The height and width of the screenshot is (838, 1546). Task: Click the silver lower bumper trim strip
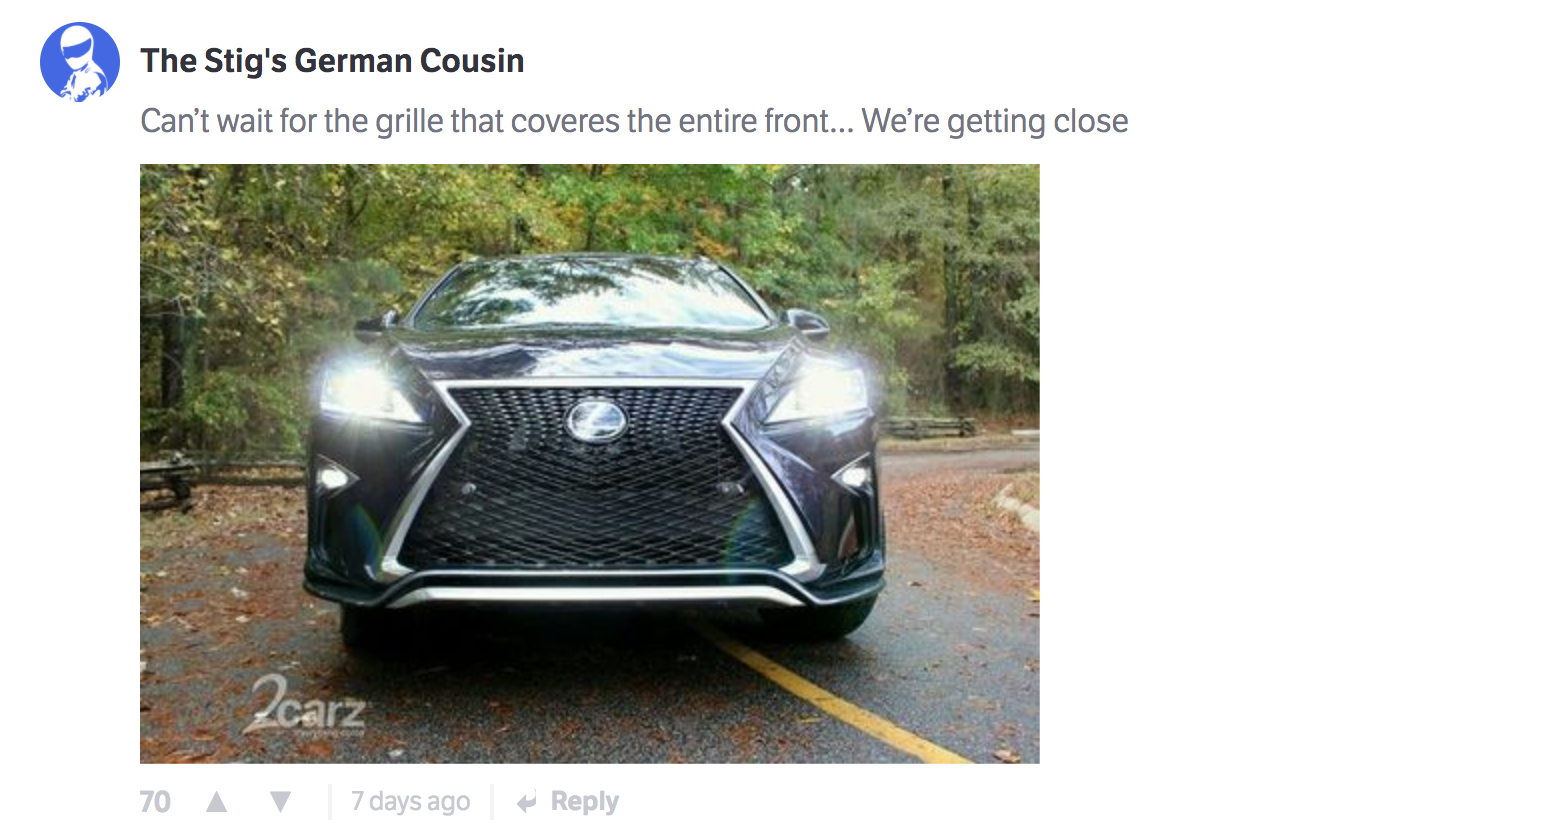point(595,595)
